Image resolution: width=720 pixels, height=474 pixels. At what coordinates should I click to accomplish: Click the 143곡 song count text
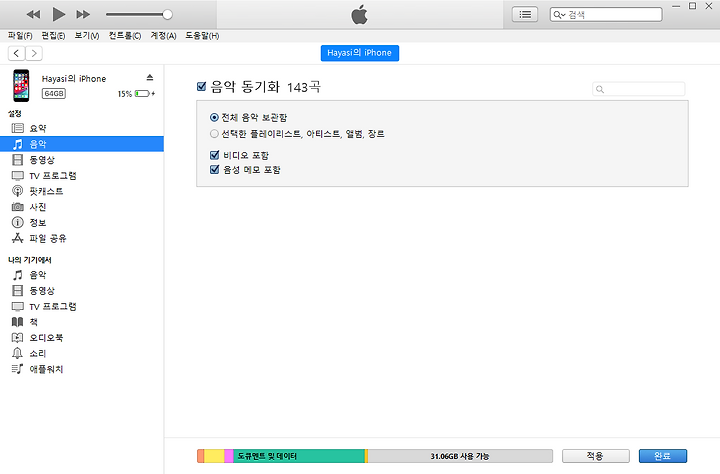(304, 87)
